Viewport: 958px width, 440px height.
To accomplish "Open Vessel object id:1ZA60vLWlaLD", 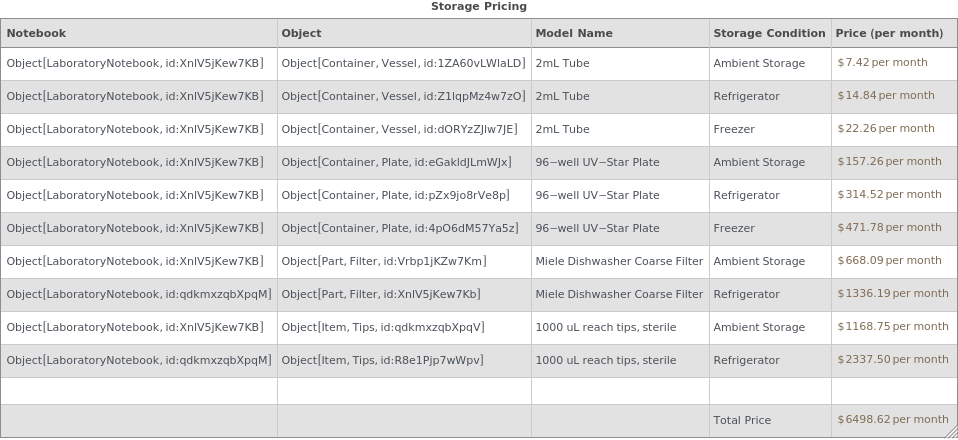I will (x=403, y=63).
